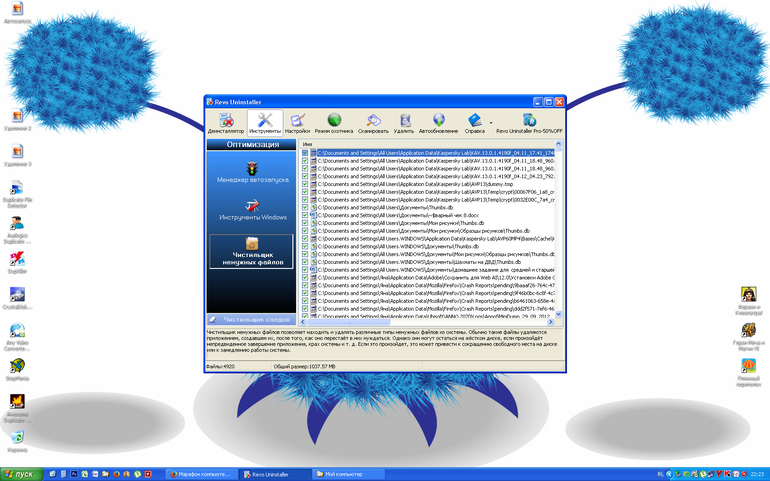770x481 pixels.
Task: Select Чистильщик ненужных файлов tool
Action: coord(252,251)
